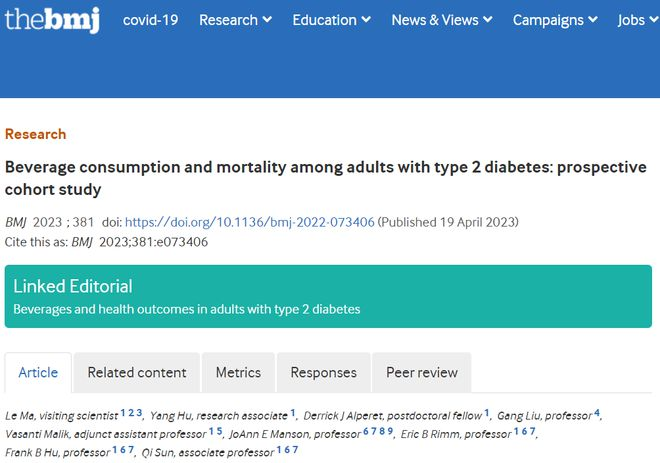Viewport: 660px width, 463px height.
Task: Switch to the Related content tab
Action: 137,373
